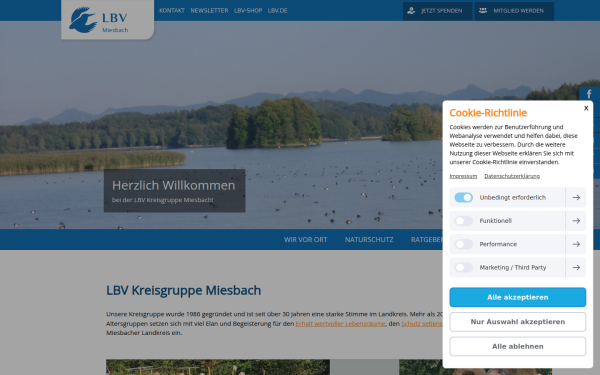Click Alle ablehnen button
600x375 pixels.
(x=517, y=346)
